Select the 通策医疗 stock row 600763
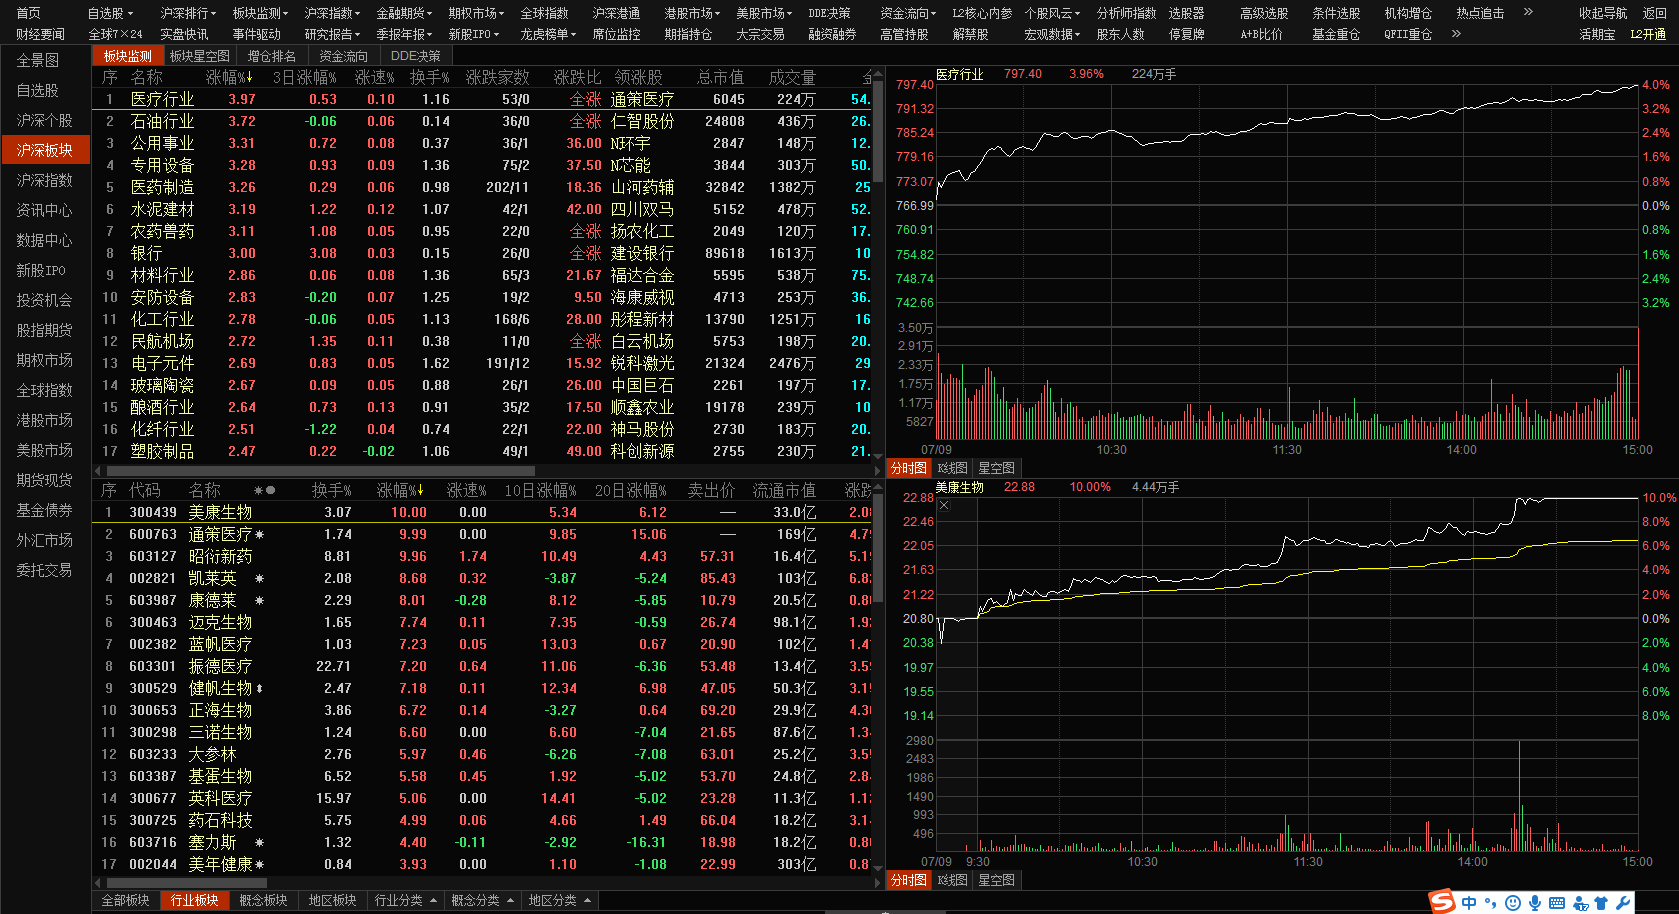Screen dimensions: 1679x914 pos(484,534)
